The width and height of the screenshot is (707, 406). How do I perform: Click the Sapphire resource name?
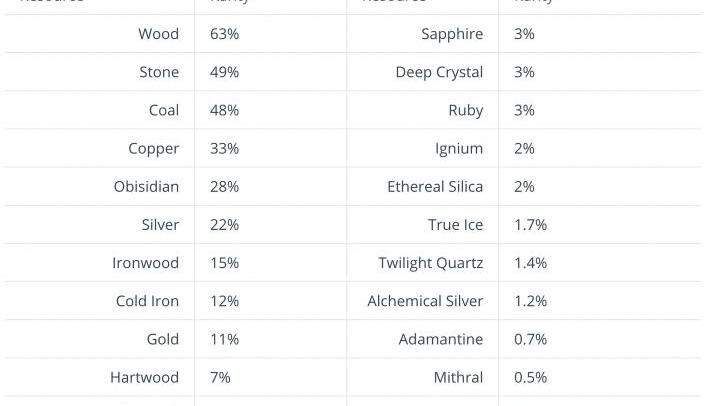coord(452,34)
